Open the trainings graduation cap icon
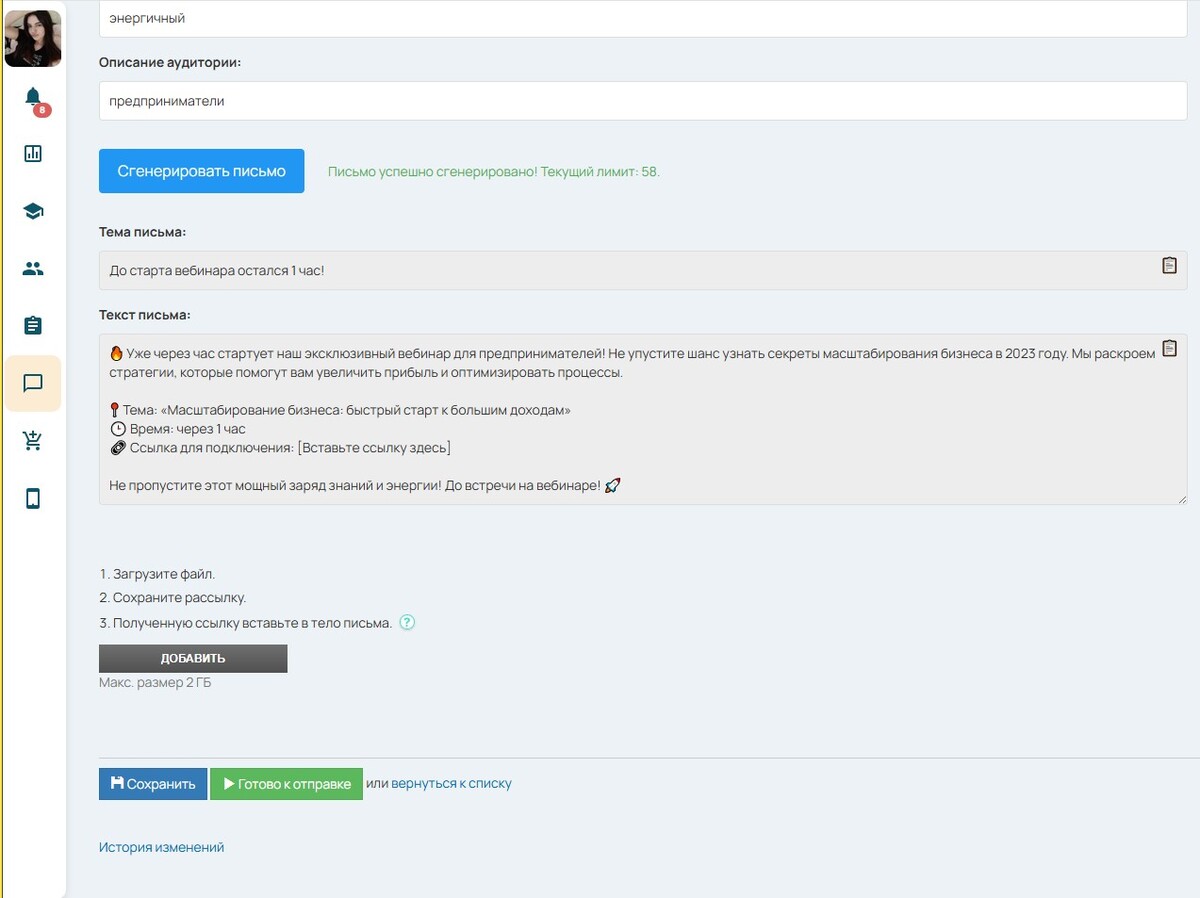This screenshot has height=898, width=1200. pyautogui.click(x=33, y=211)
